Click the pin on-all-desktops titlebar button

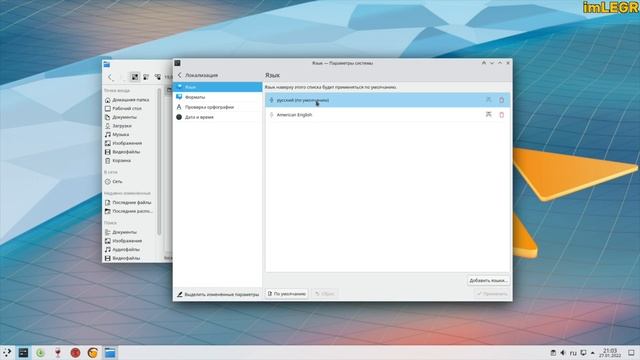coord(484,63)
